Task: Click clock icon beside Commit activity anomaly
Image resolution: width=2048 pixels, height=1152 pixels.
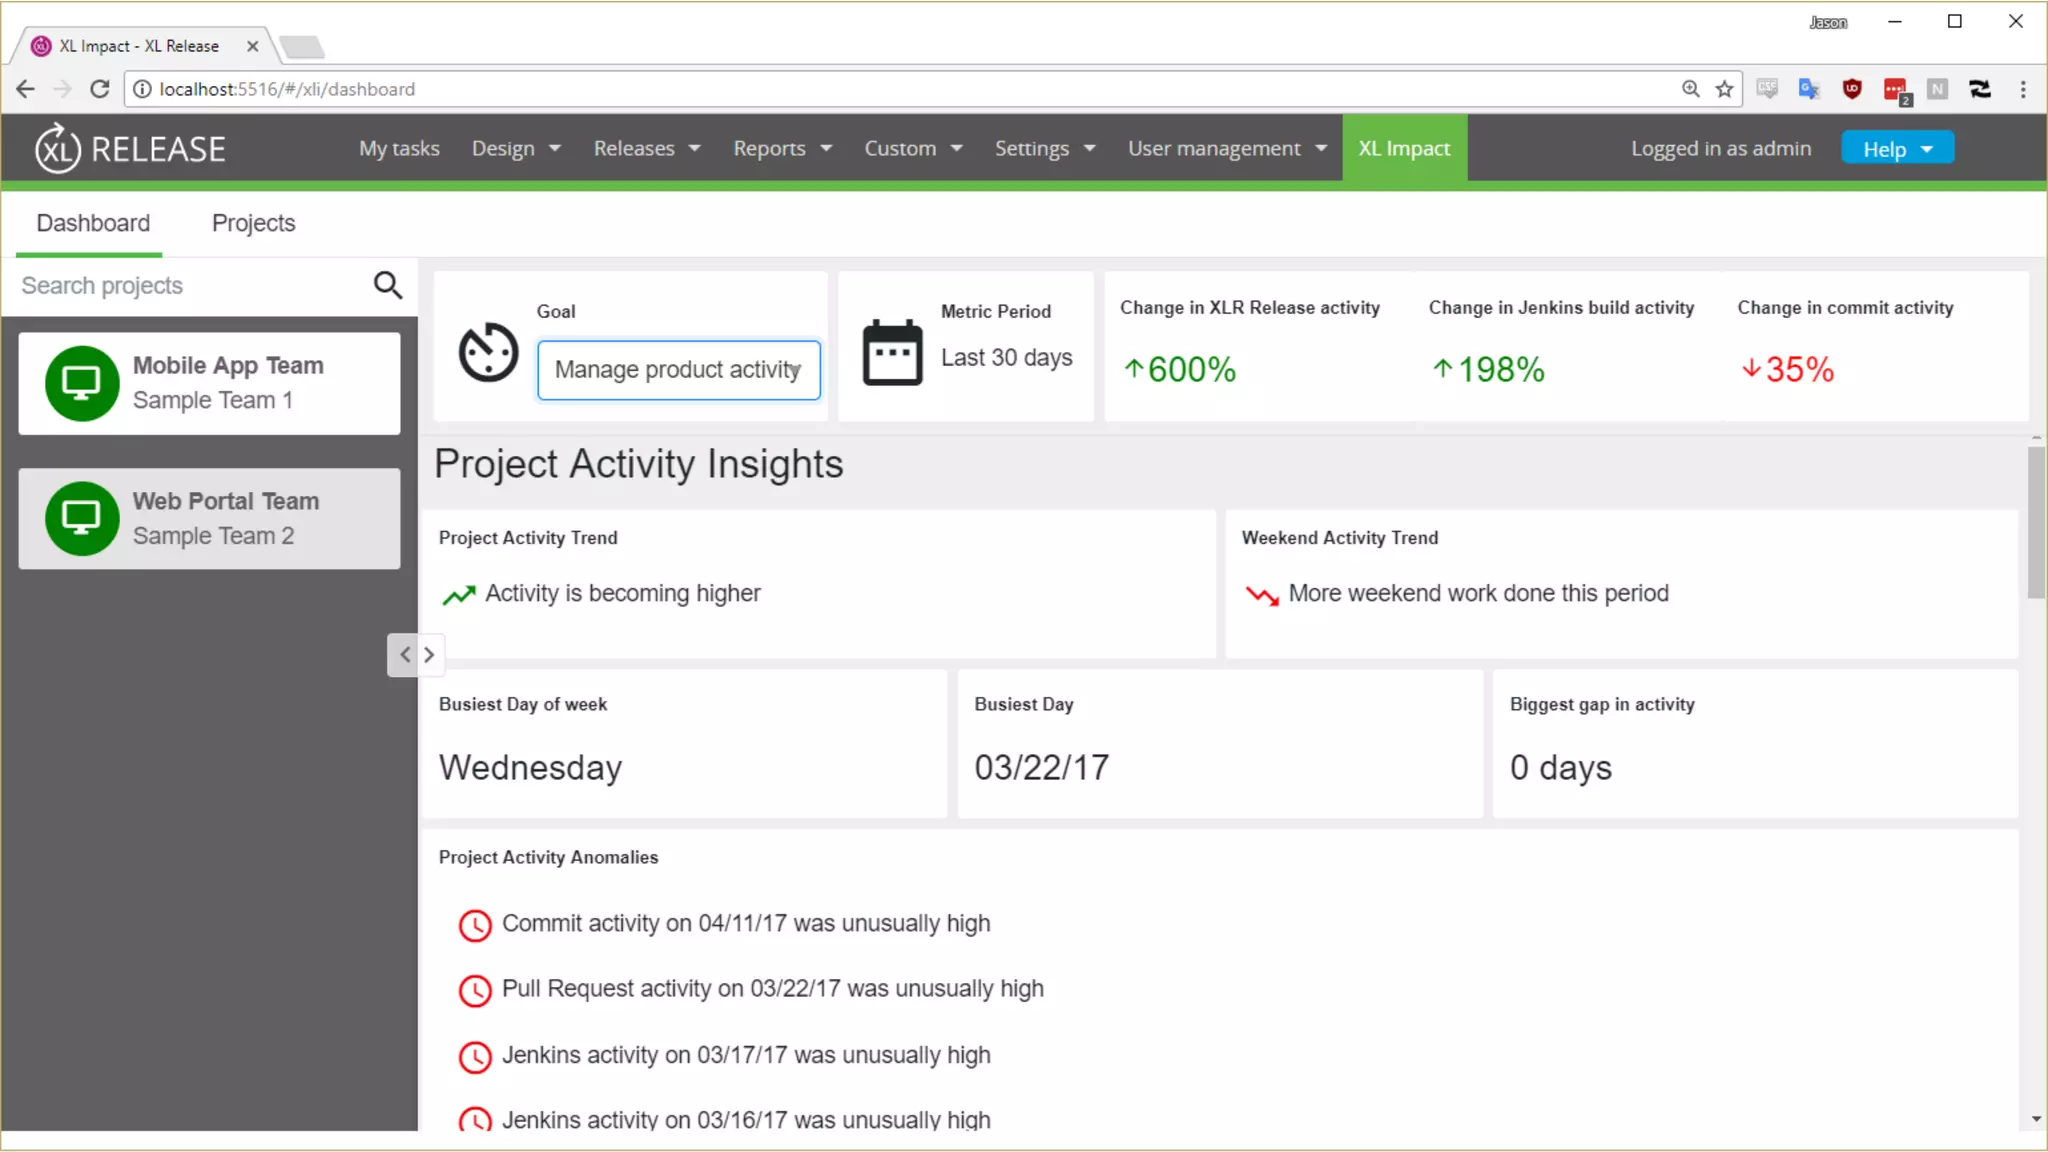Action: click(475, 925)
